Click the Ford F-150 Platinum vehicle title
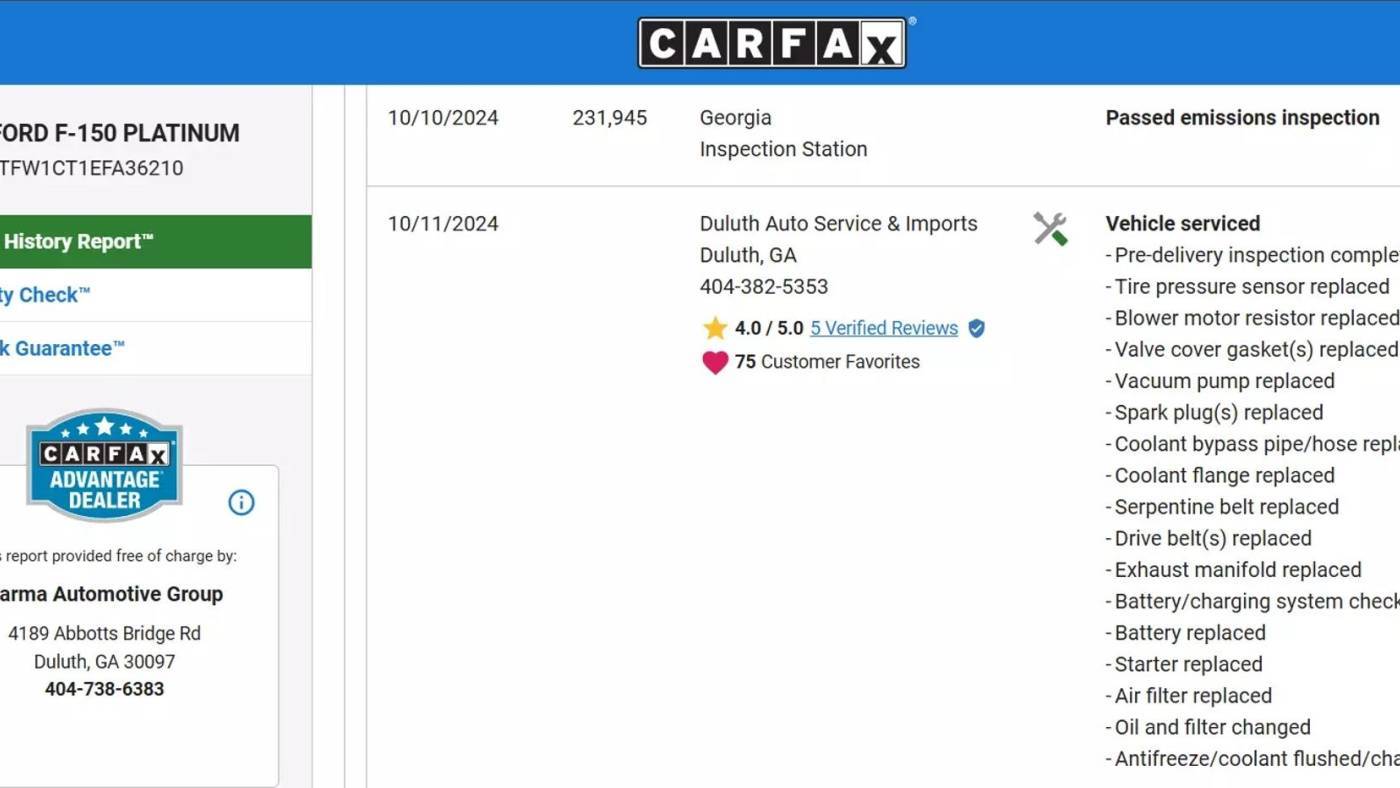 pos(120,133)
